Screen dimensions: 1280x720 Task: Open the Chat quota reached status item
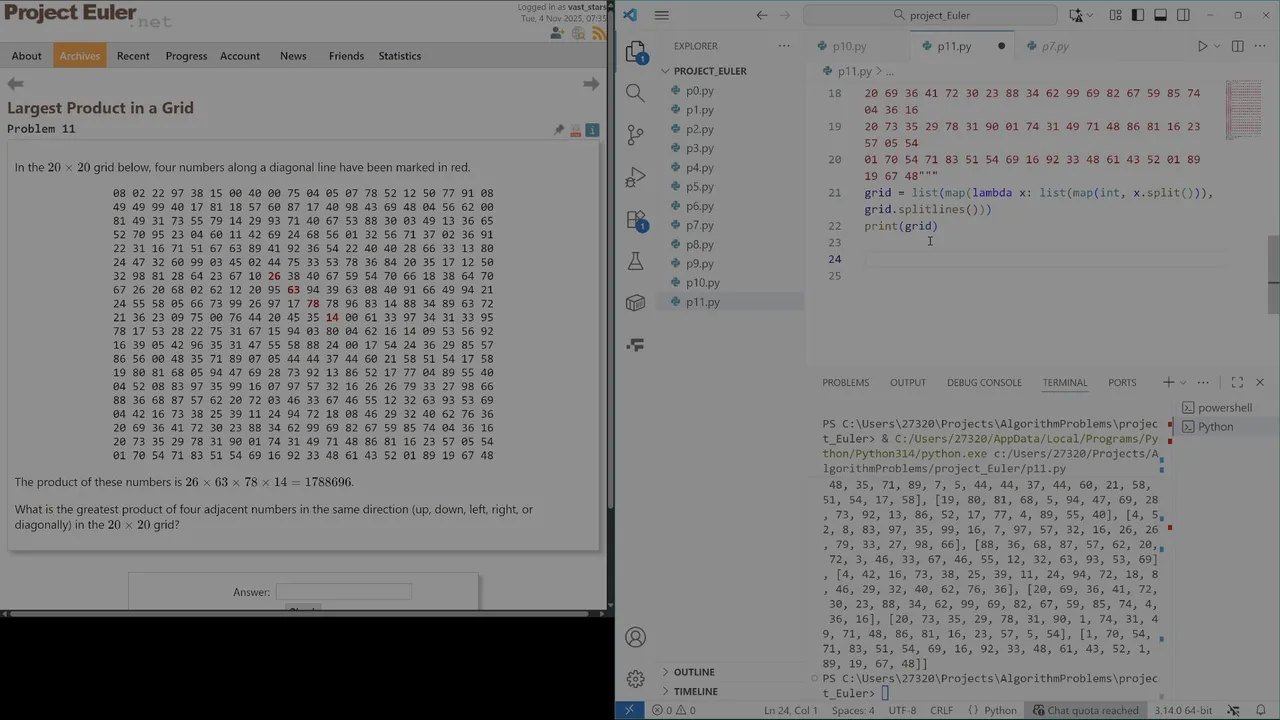pyautogui.click(x=1086, y=710)
